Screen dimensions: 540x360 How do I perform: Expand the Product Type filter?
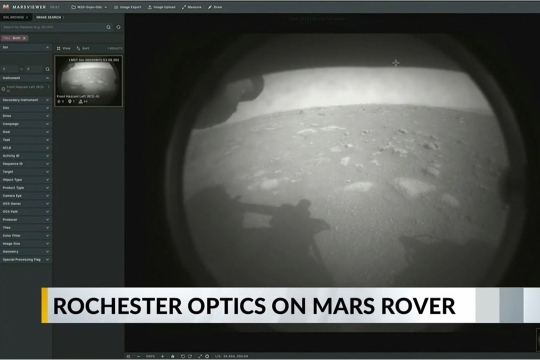[26, 188]
